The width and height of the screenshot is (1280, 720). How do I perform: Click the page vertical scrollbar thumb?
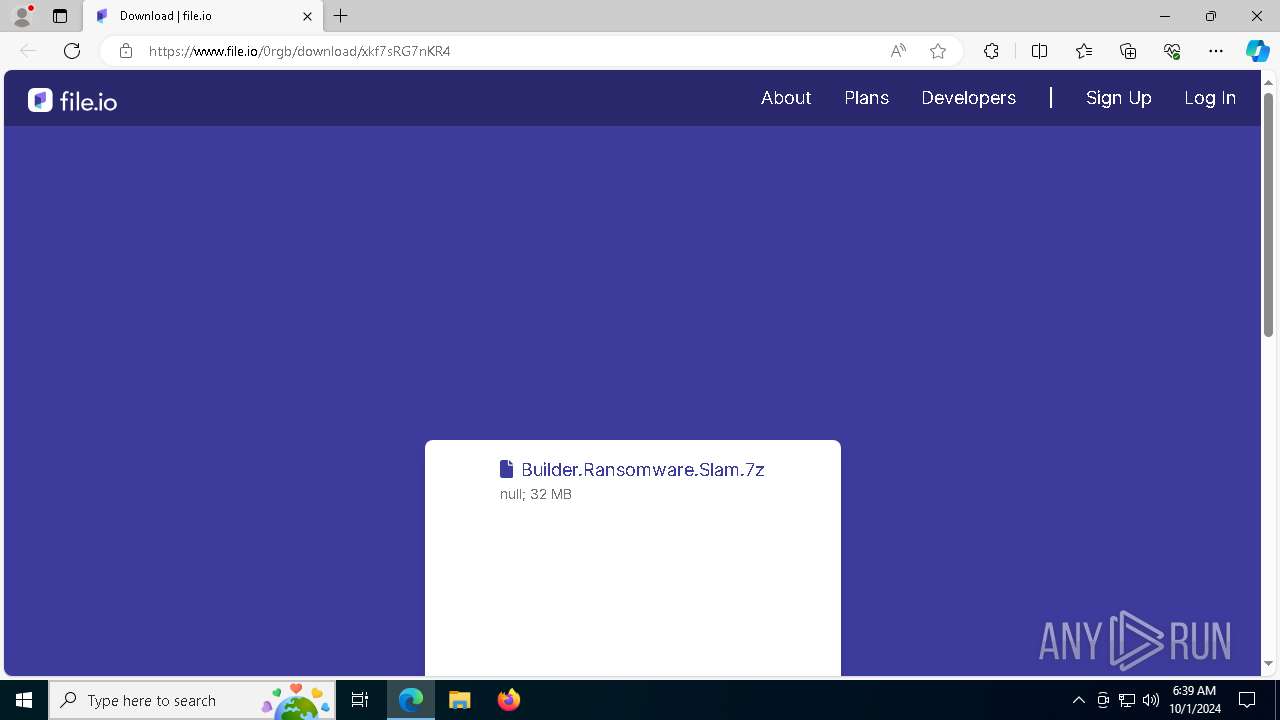(x=1268, y=214)
